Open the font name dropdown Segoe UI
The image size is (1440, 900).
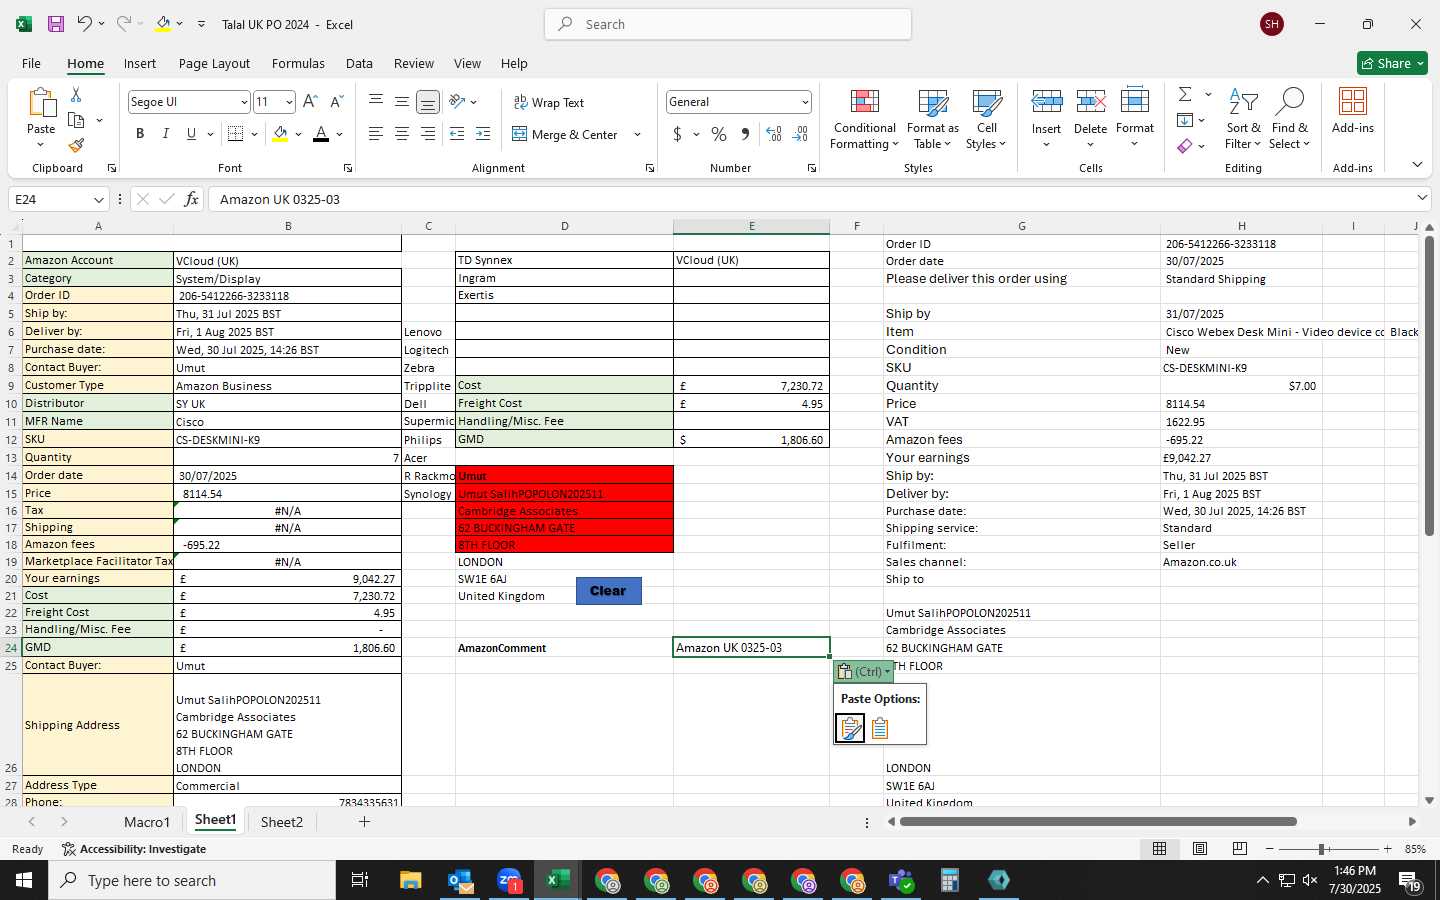click(x=243, y=102)
